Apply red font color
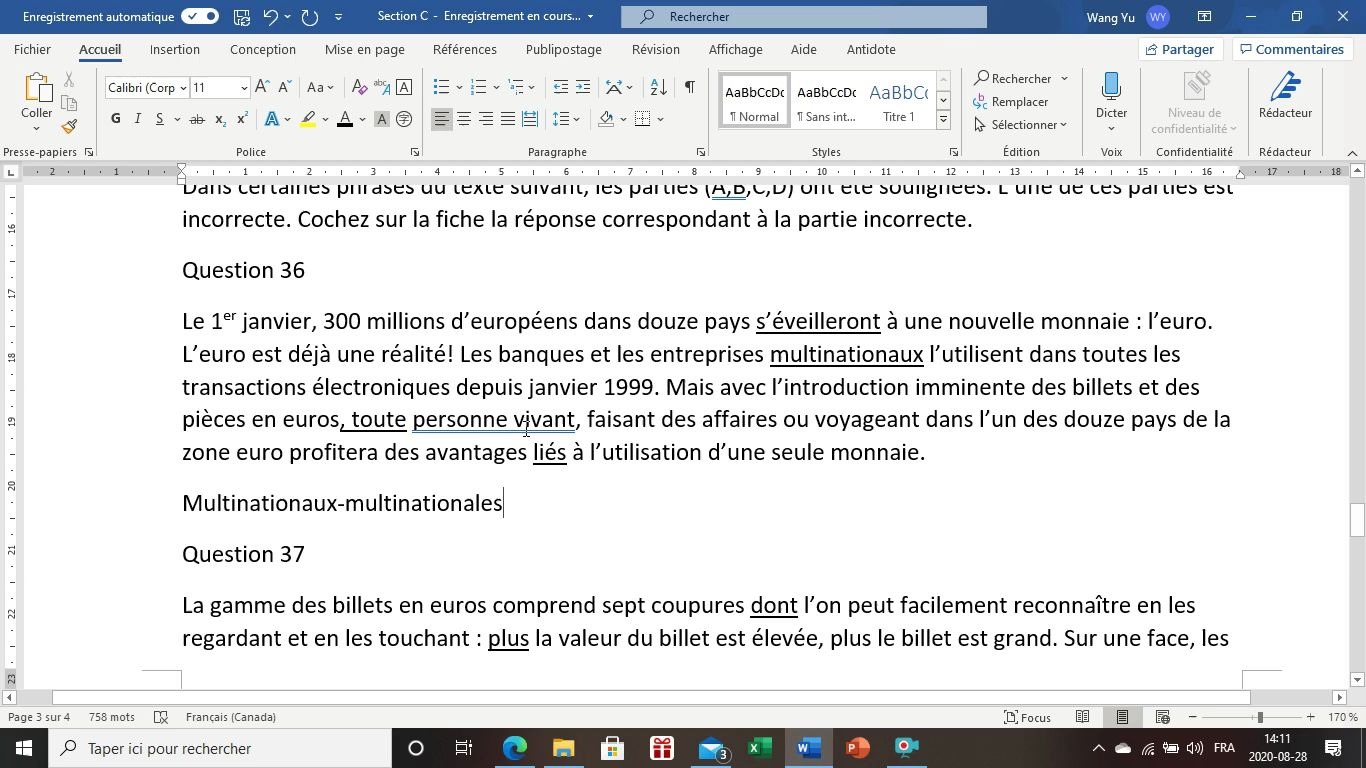The width and height of the screenshot is (1366, 768). [345, 119]
